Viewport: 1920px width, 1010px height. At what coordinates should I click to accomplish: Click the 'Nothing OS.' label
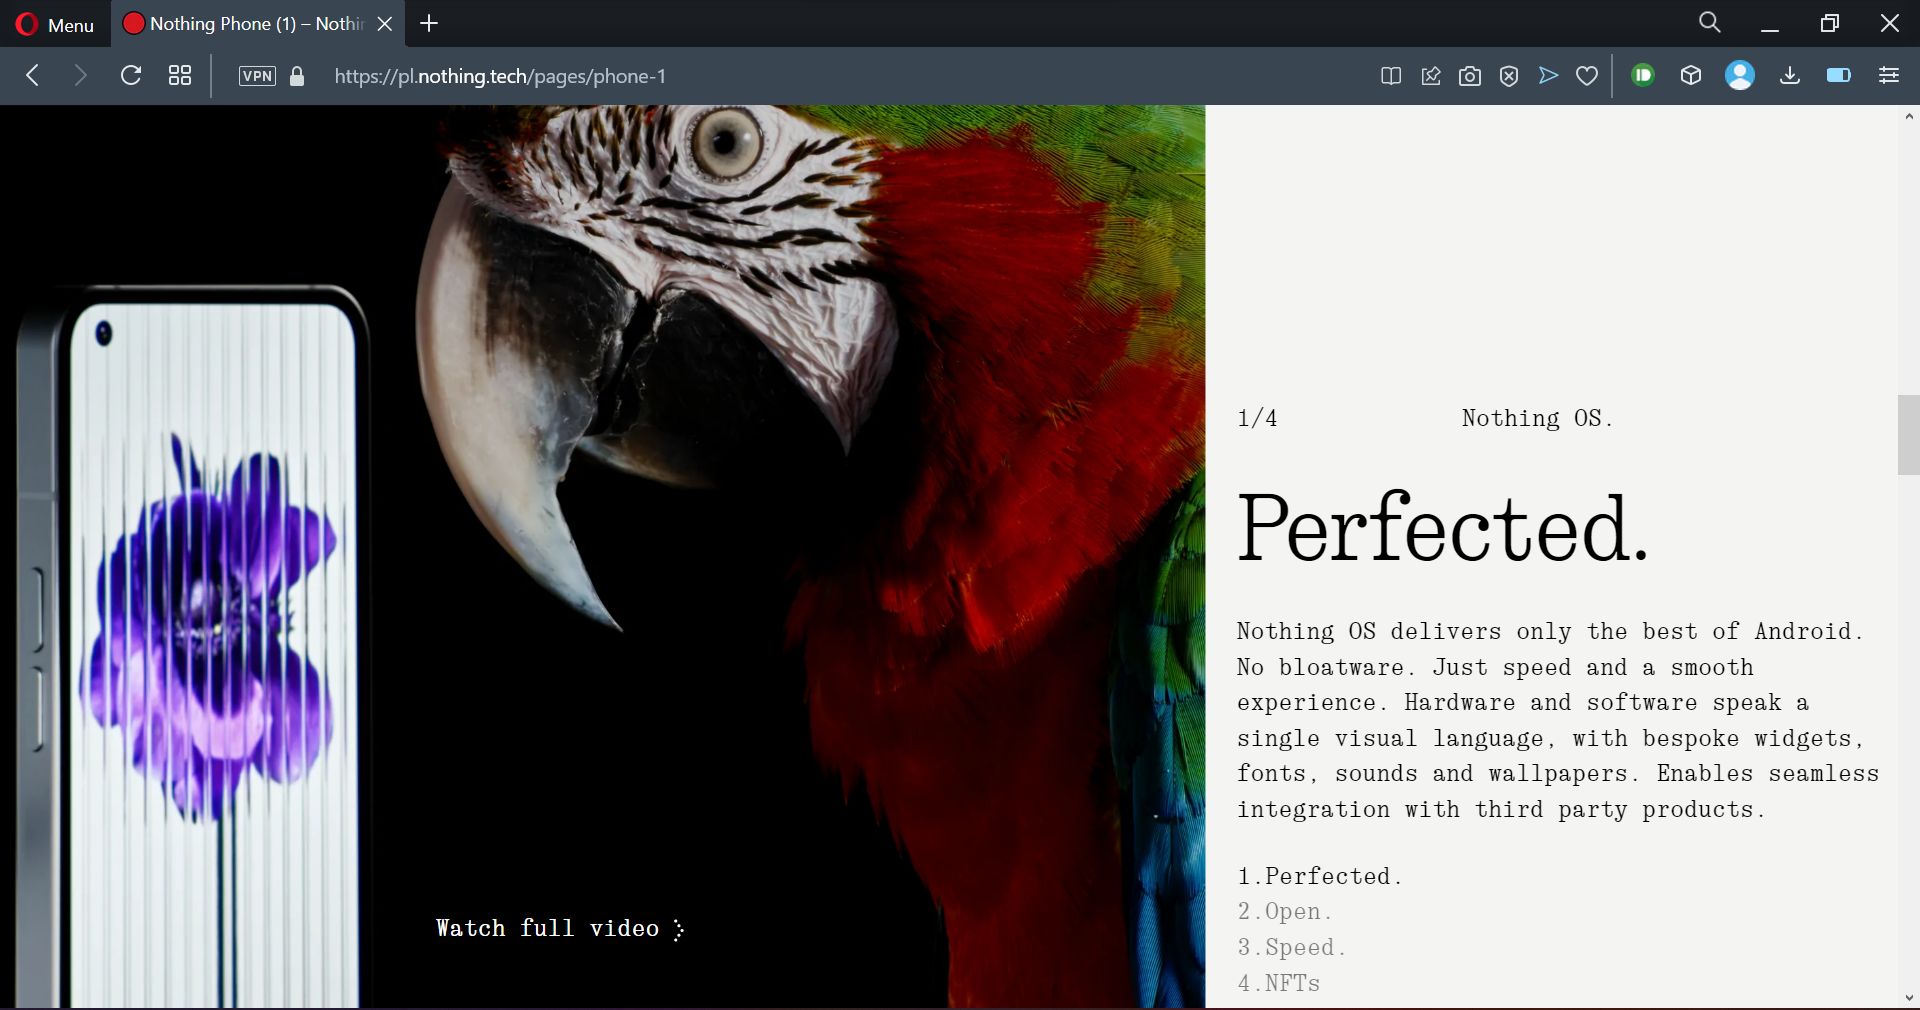click(1536, 418)
